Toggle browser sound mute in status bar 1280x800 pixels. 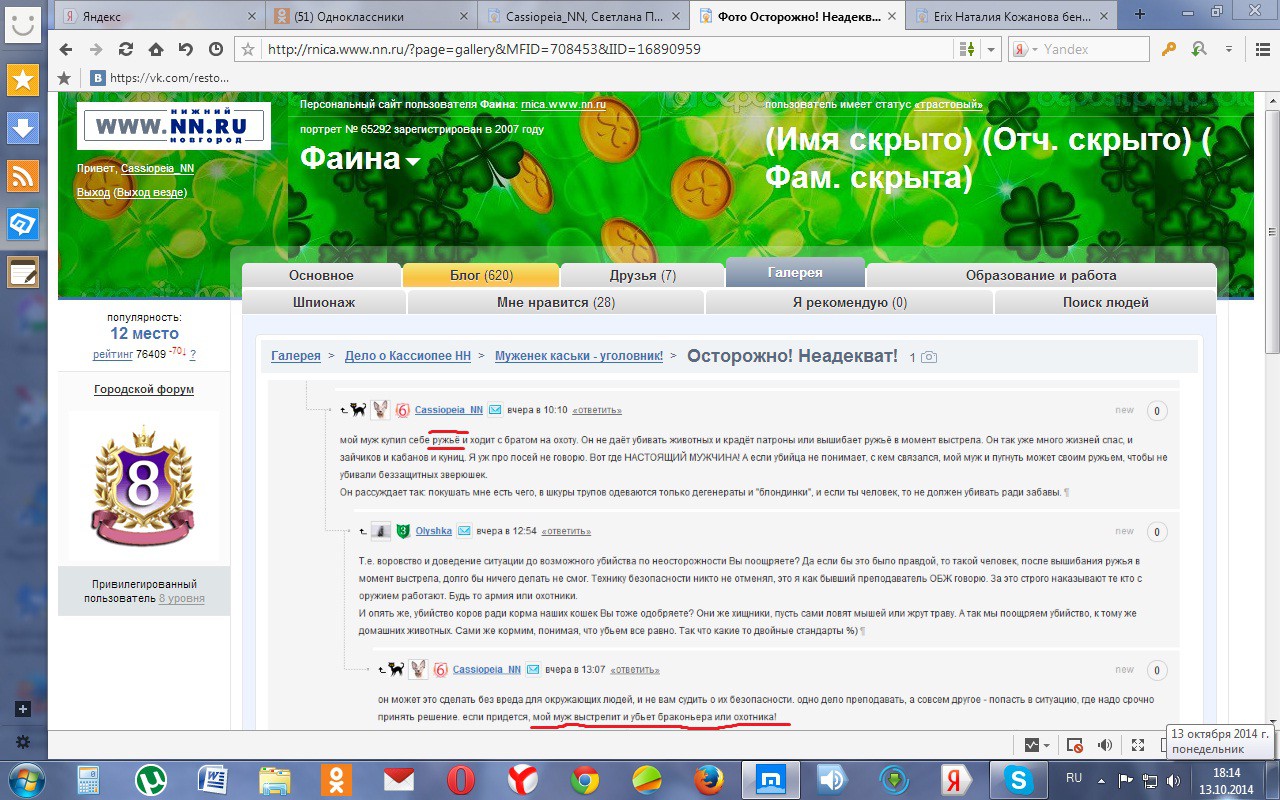pos(1105,745)
